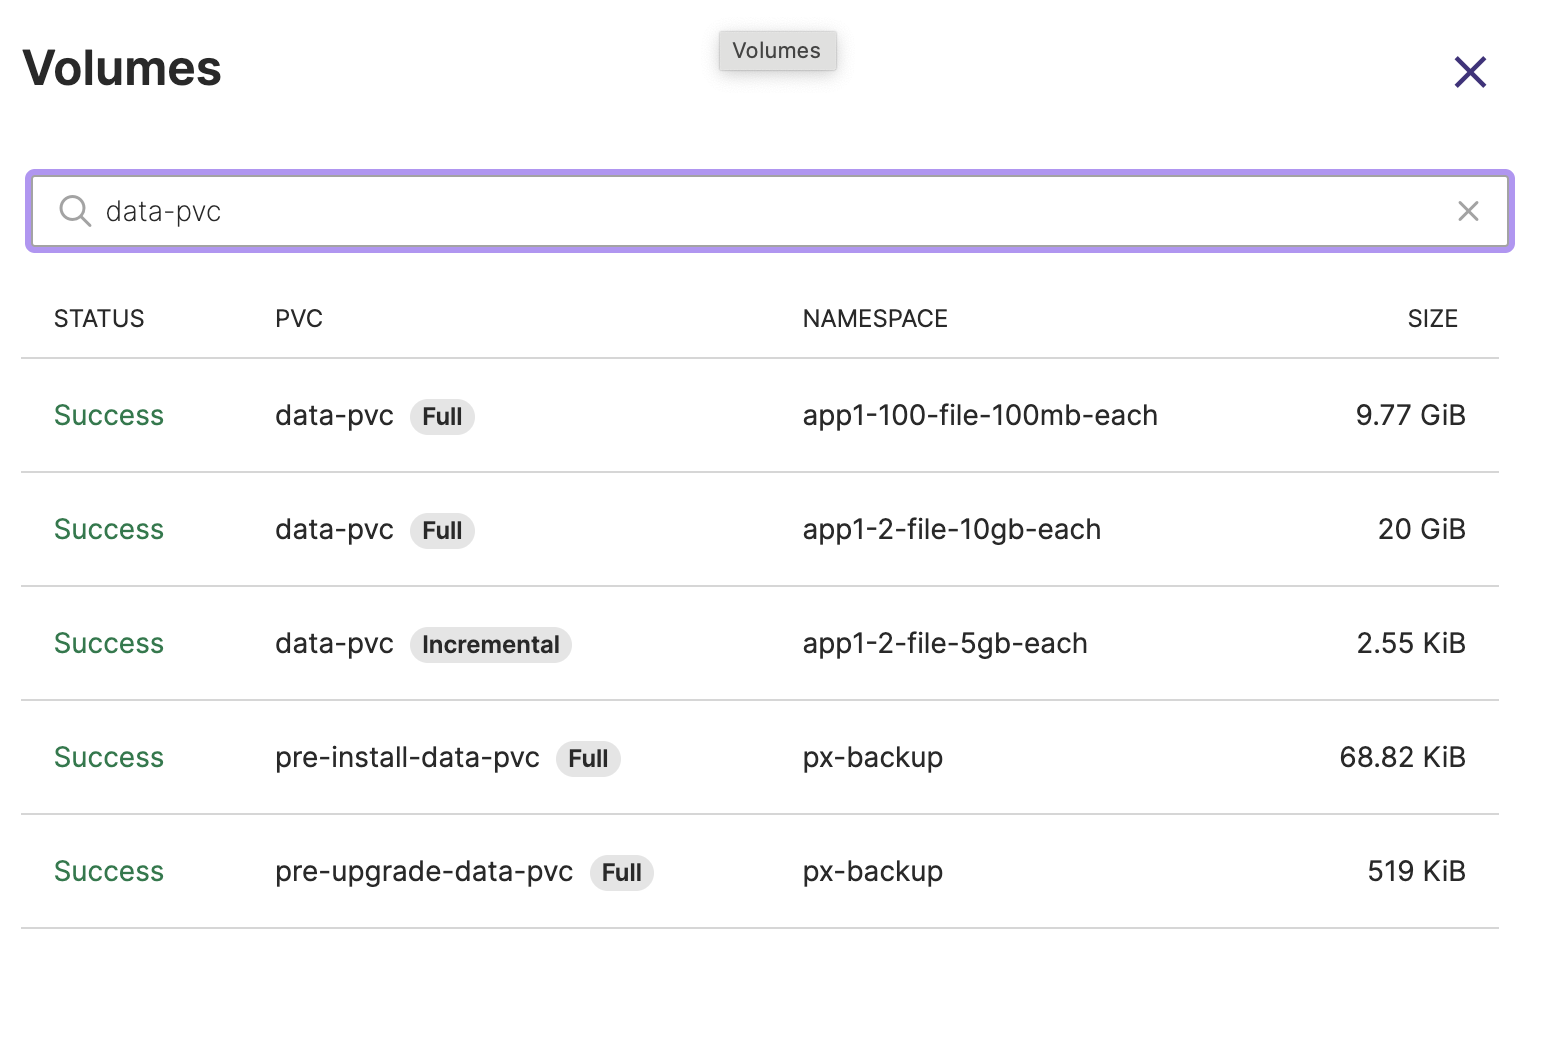
Task: Click the Full badge next to pre-upgrade-data-pvc
Action: click(621, 873)
